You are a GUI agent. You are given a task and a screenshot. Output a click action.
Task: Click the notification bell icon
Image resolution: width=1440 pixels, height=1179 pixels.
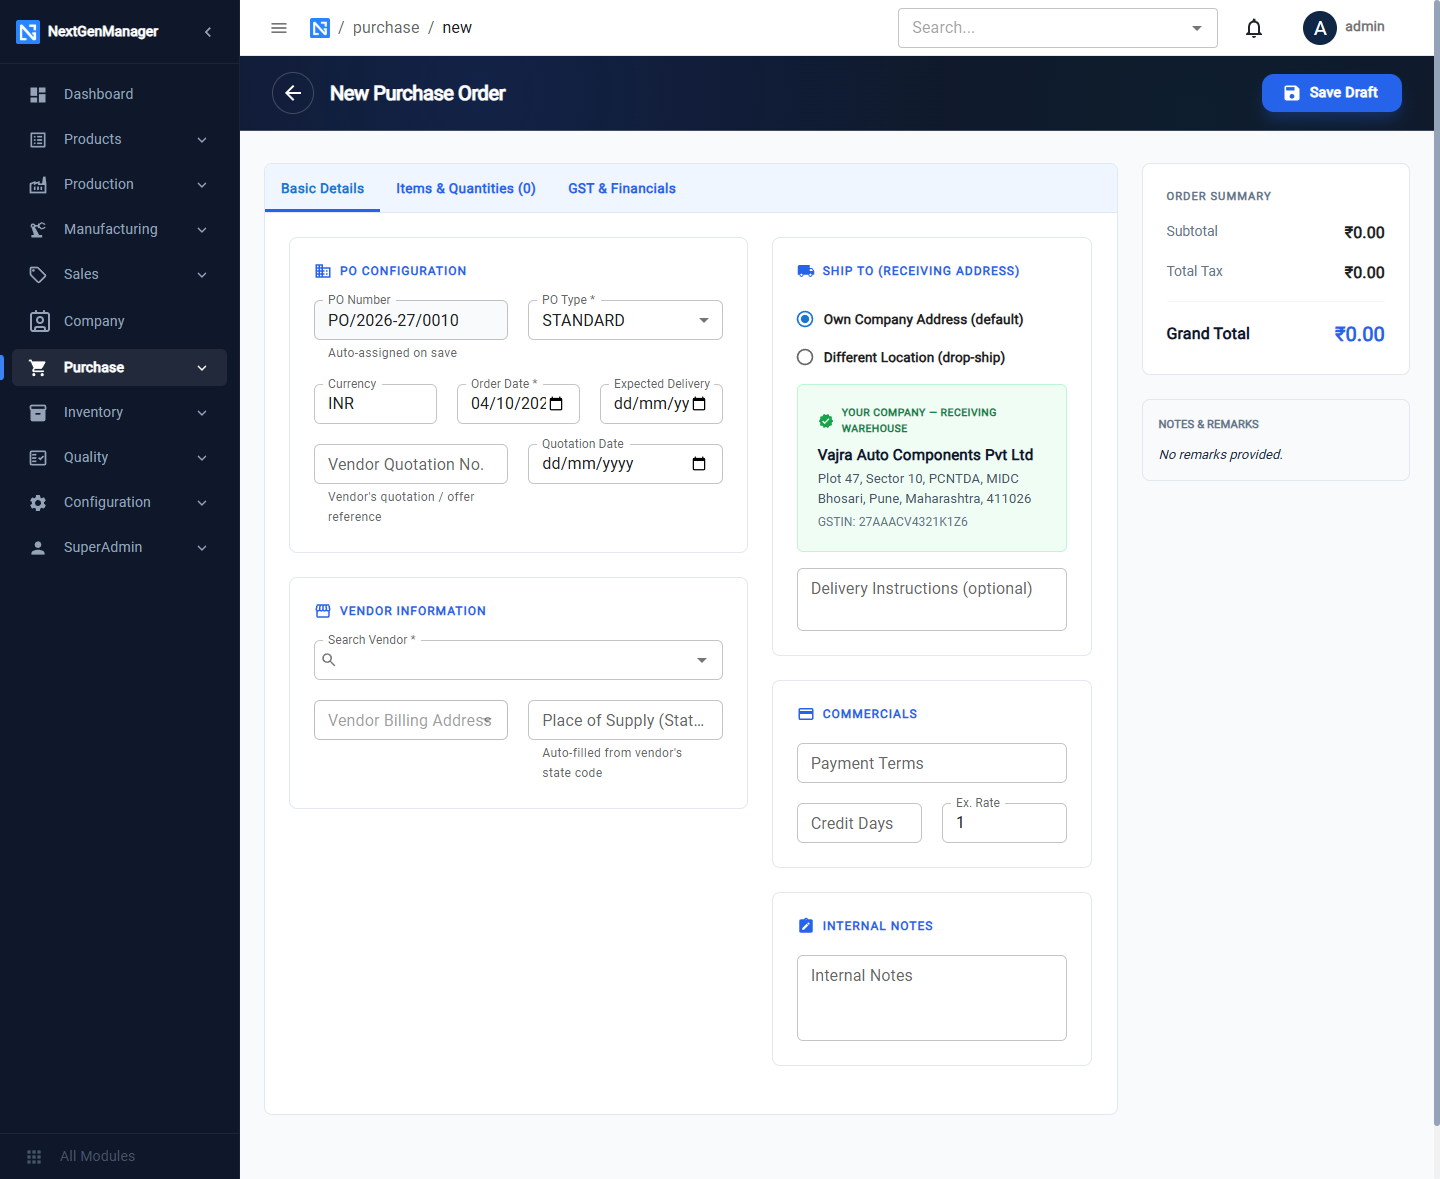click(x=1254, y=28)
